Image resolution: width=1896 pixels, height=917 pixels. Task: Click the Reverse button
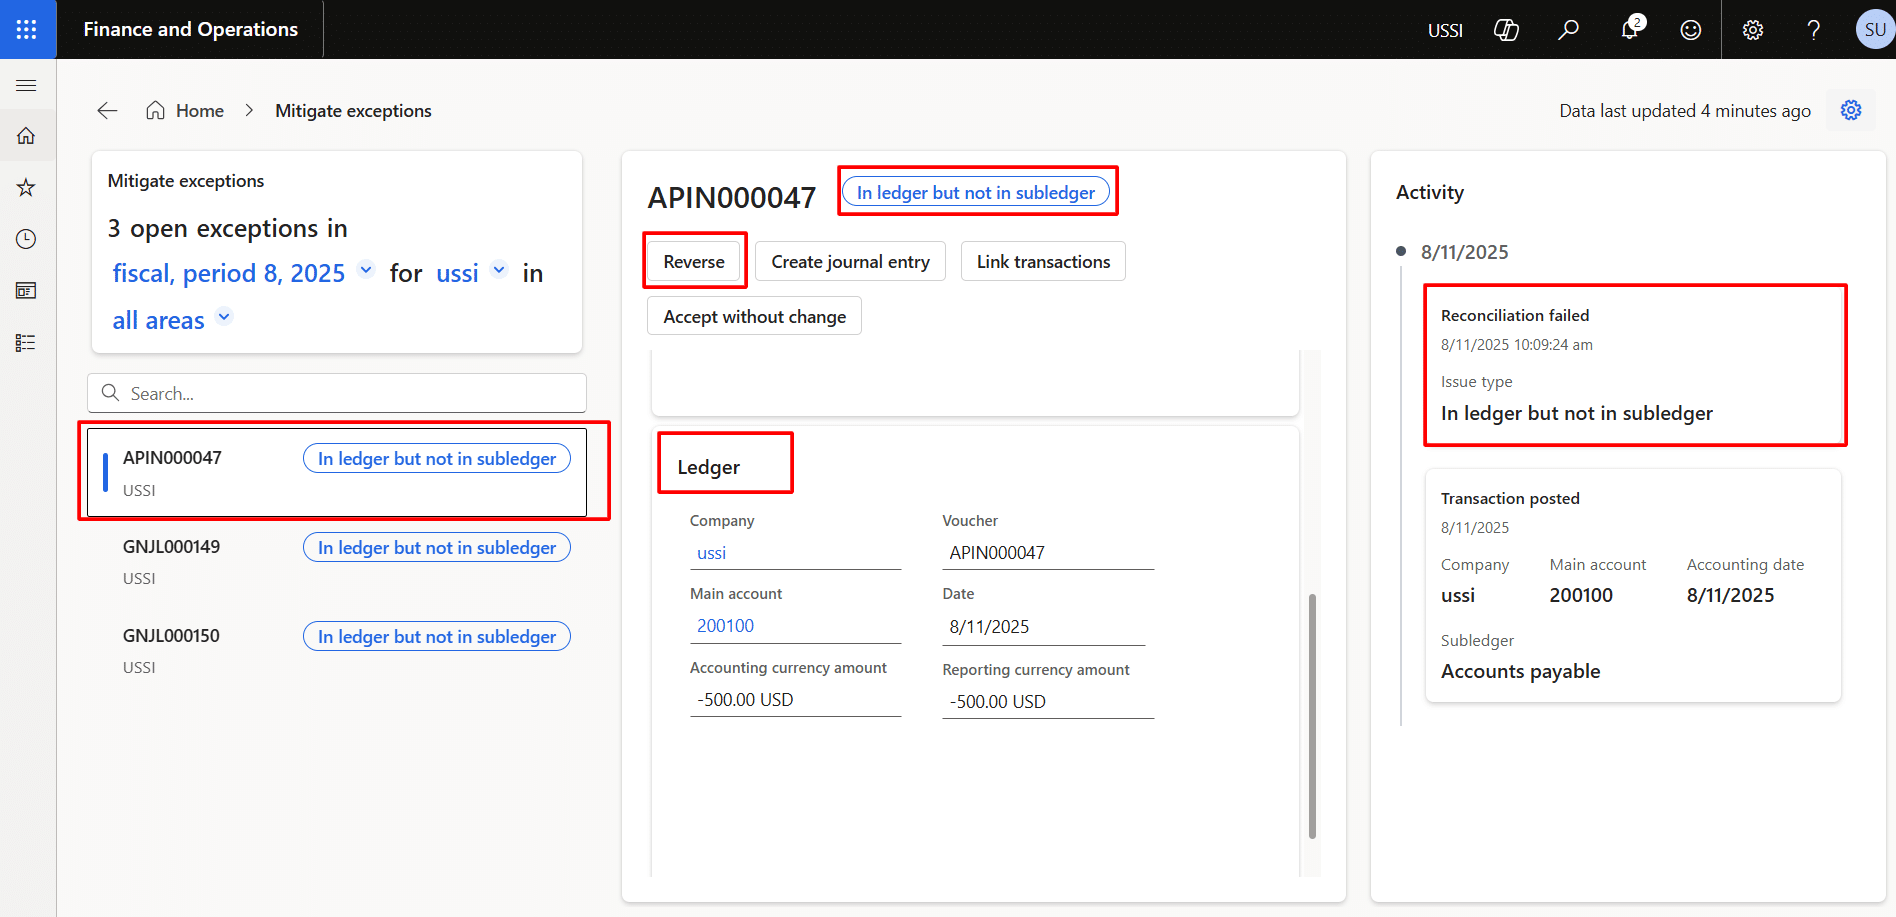pyautogui.click(x=694, y=262)
